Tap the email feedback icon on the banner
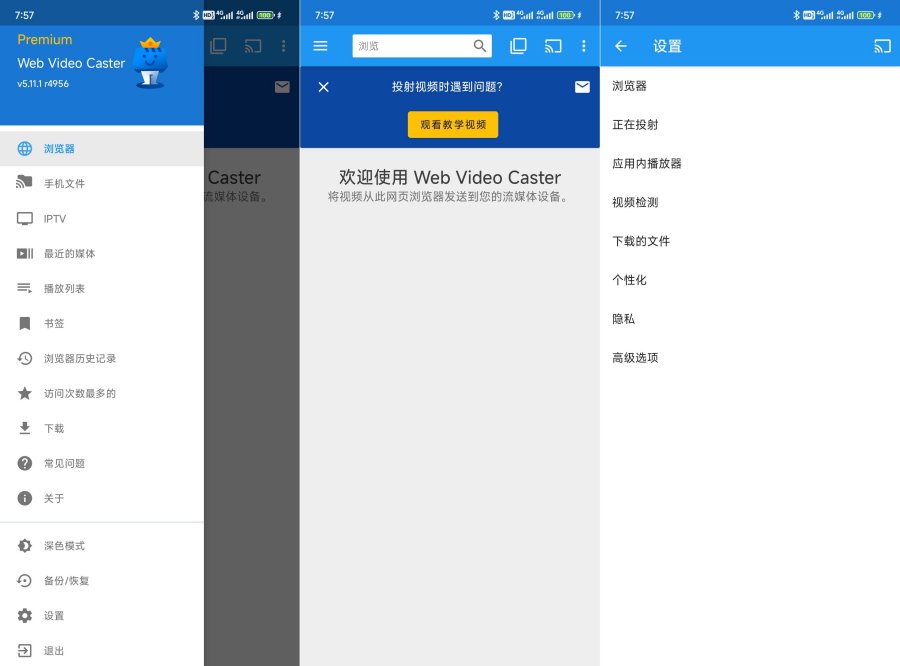The width and height of the screenshot is (900, 666). [x=582, y=87]
